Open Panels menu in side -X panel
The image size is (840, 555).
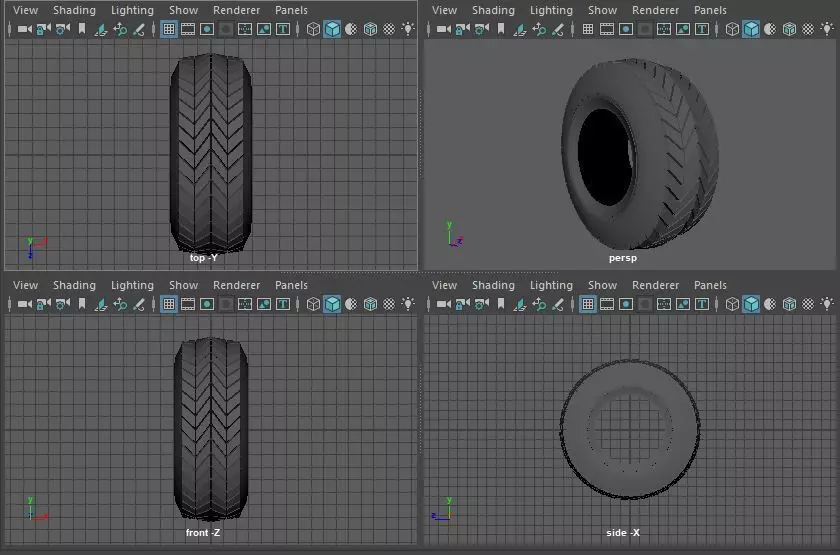[710, 285]
